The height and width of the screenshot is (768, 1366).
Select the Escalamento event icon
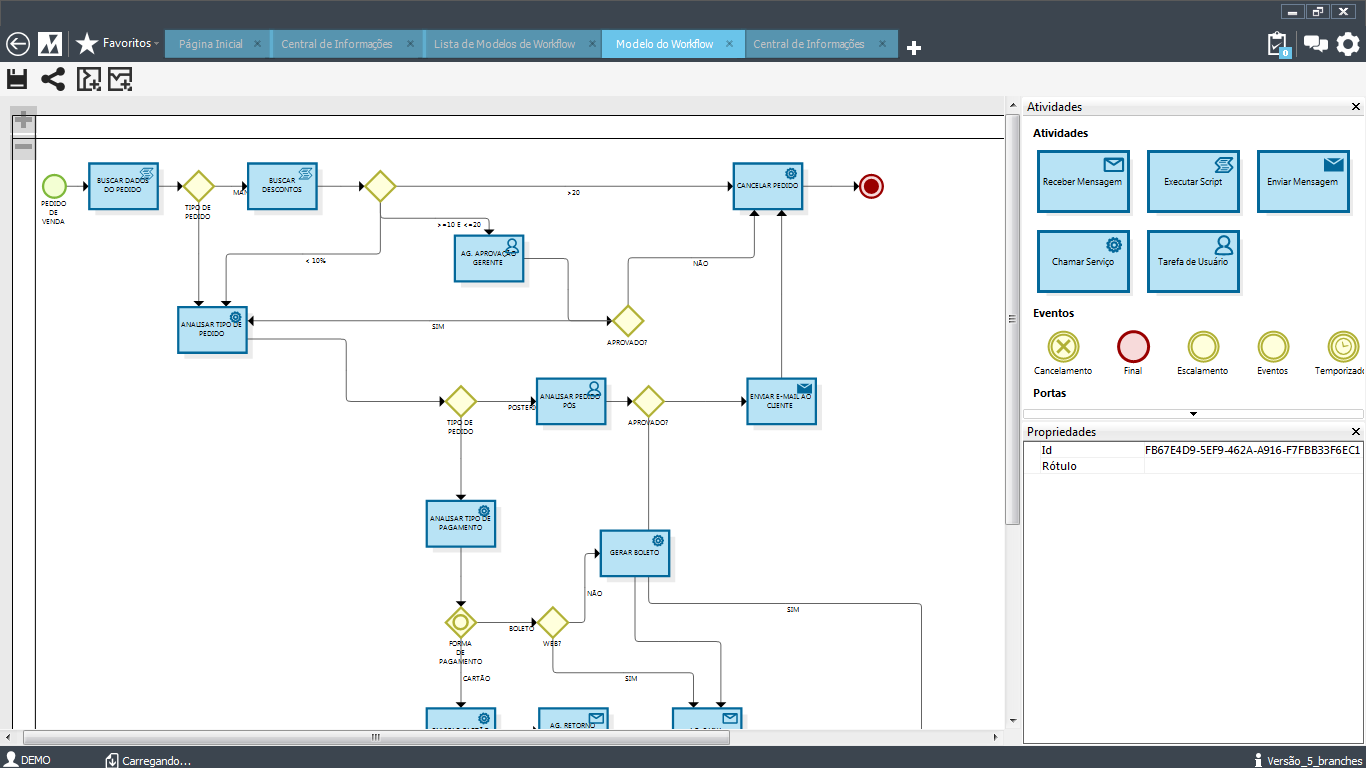(x=1203, y=347)
